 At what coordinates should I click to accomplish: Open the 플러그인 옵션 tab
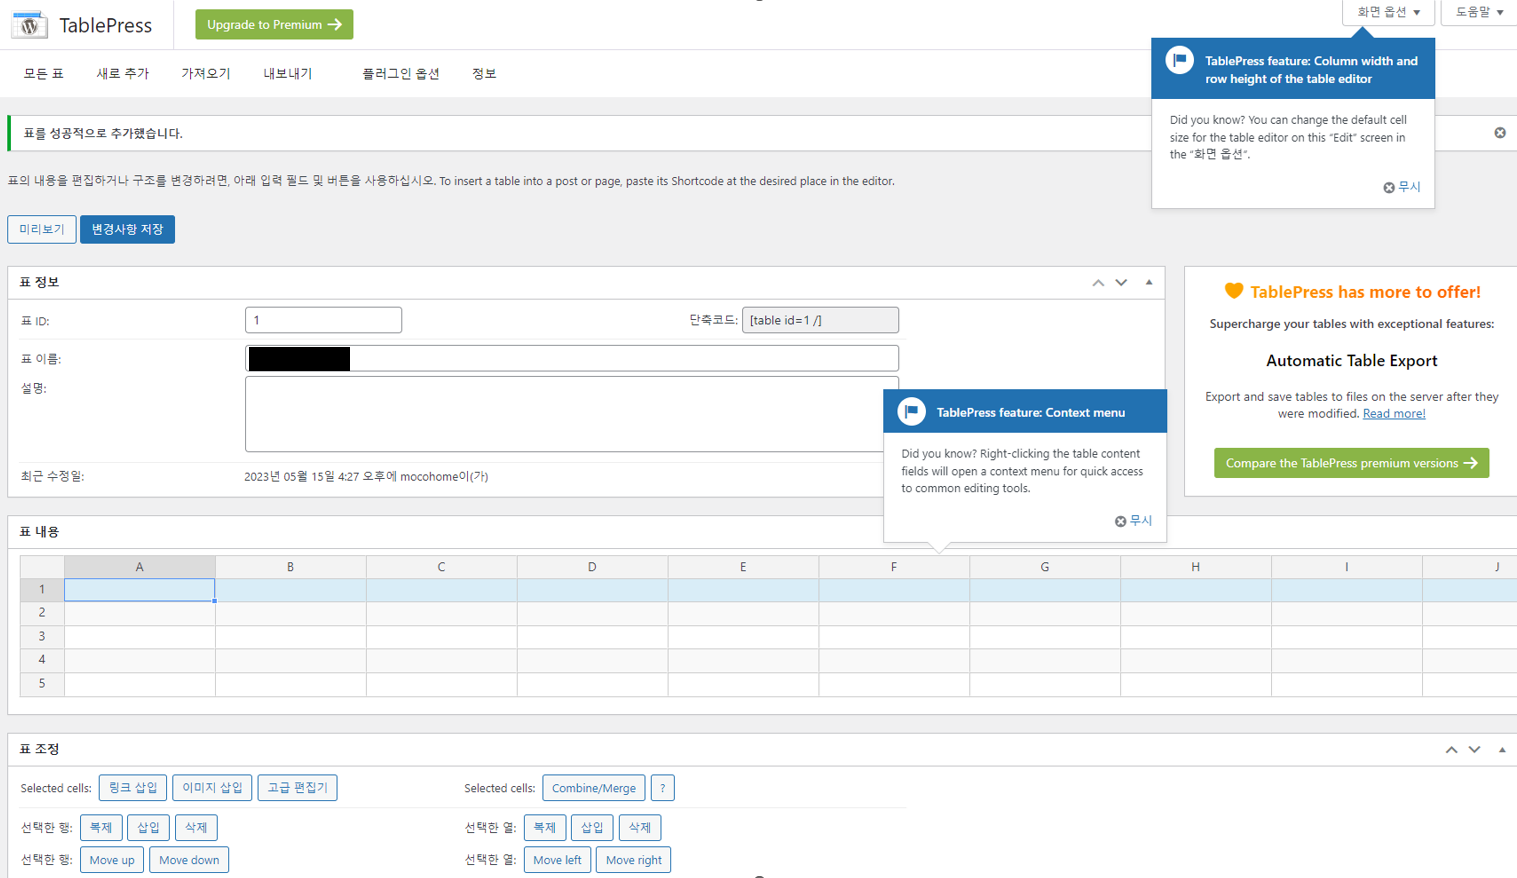point(401,74)
